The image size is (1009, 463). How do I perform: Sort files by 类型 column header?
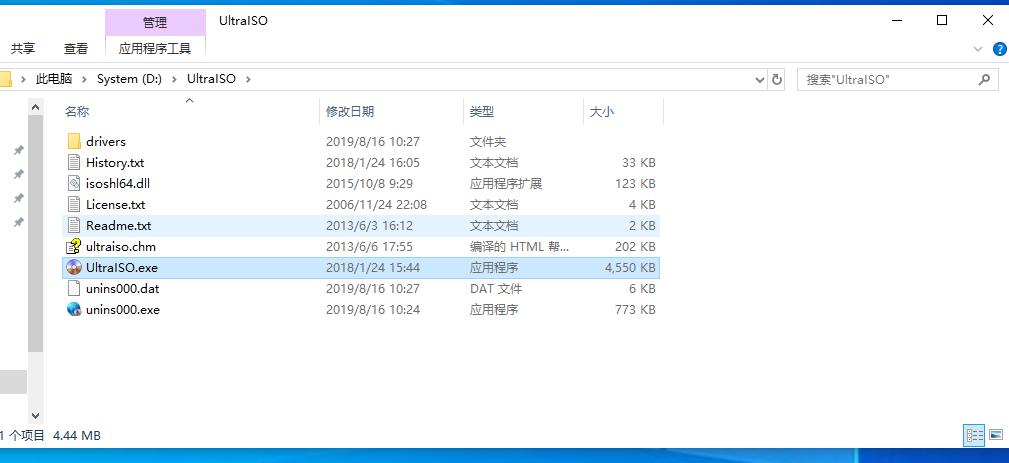tap(481, 112)
